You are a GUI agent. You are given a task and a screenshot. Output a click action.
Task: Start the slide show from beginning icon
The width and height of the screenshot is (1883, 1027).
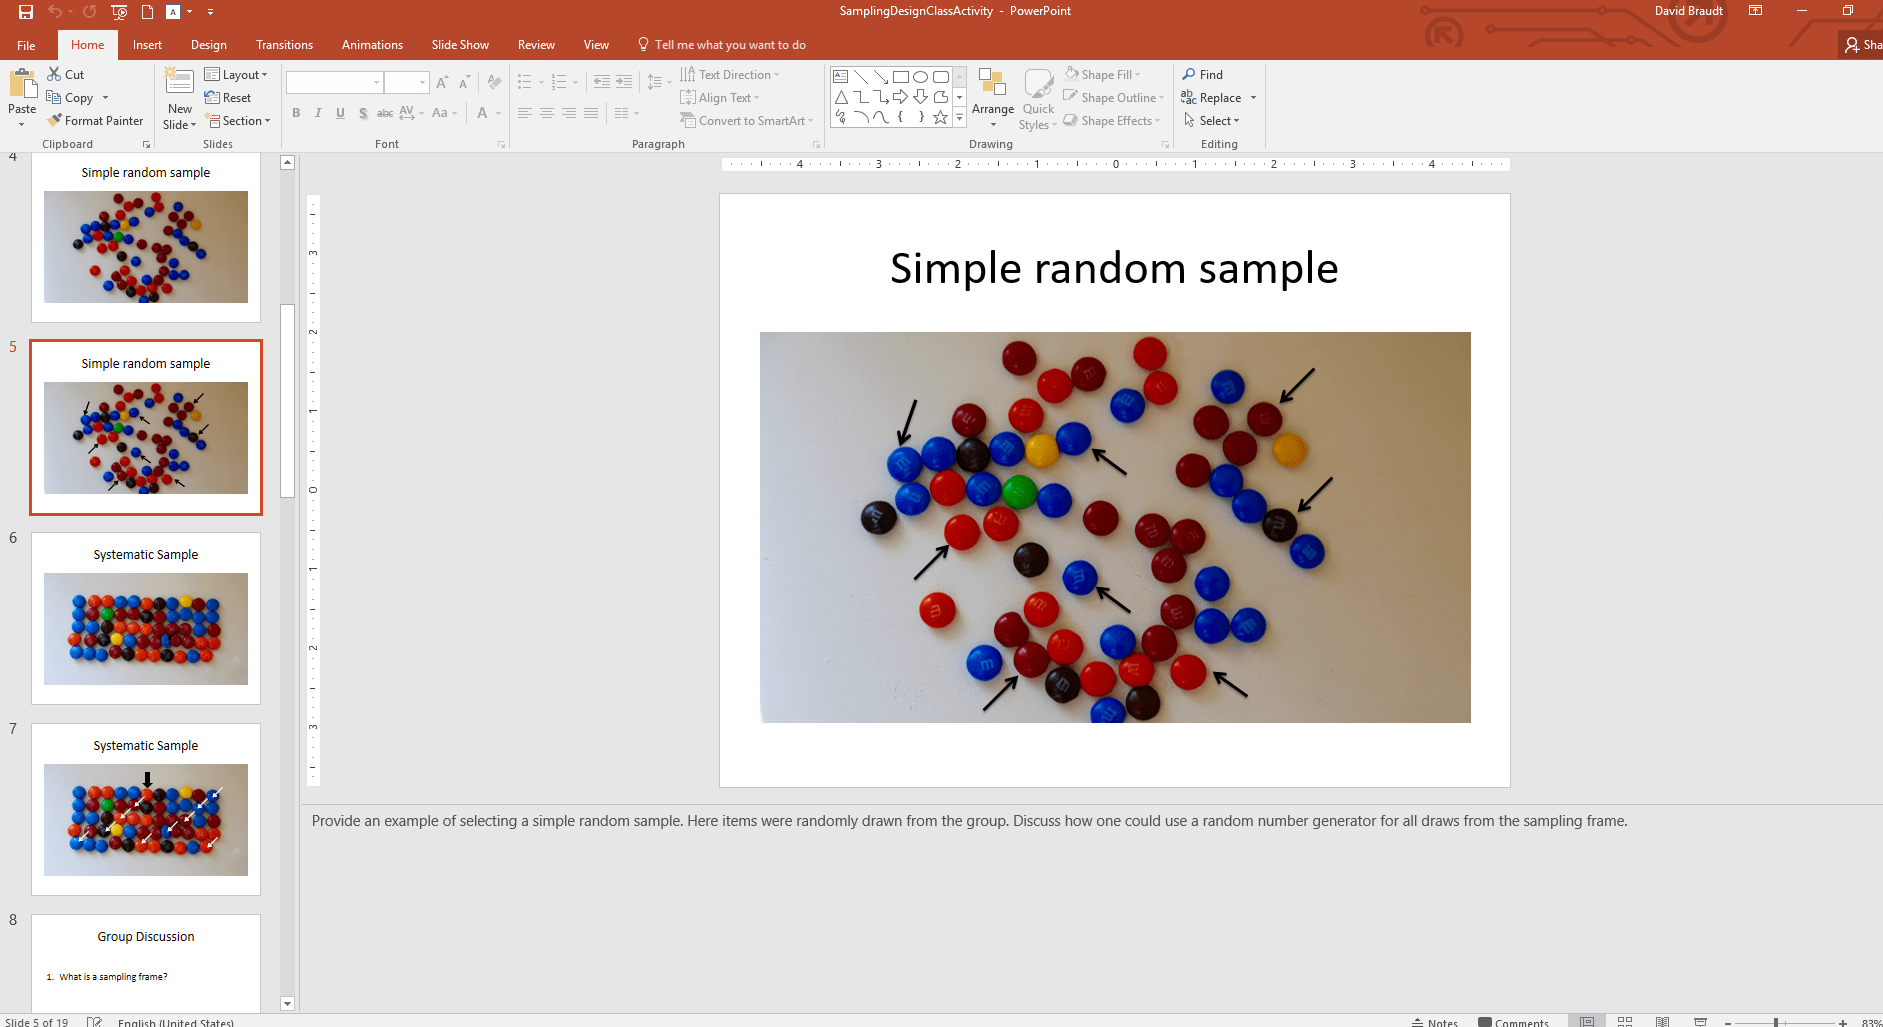click(119, 12)
